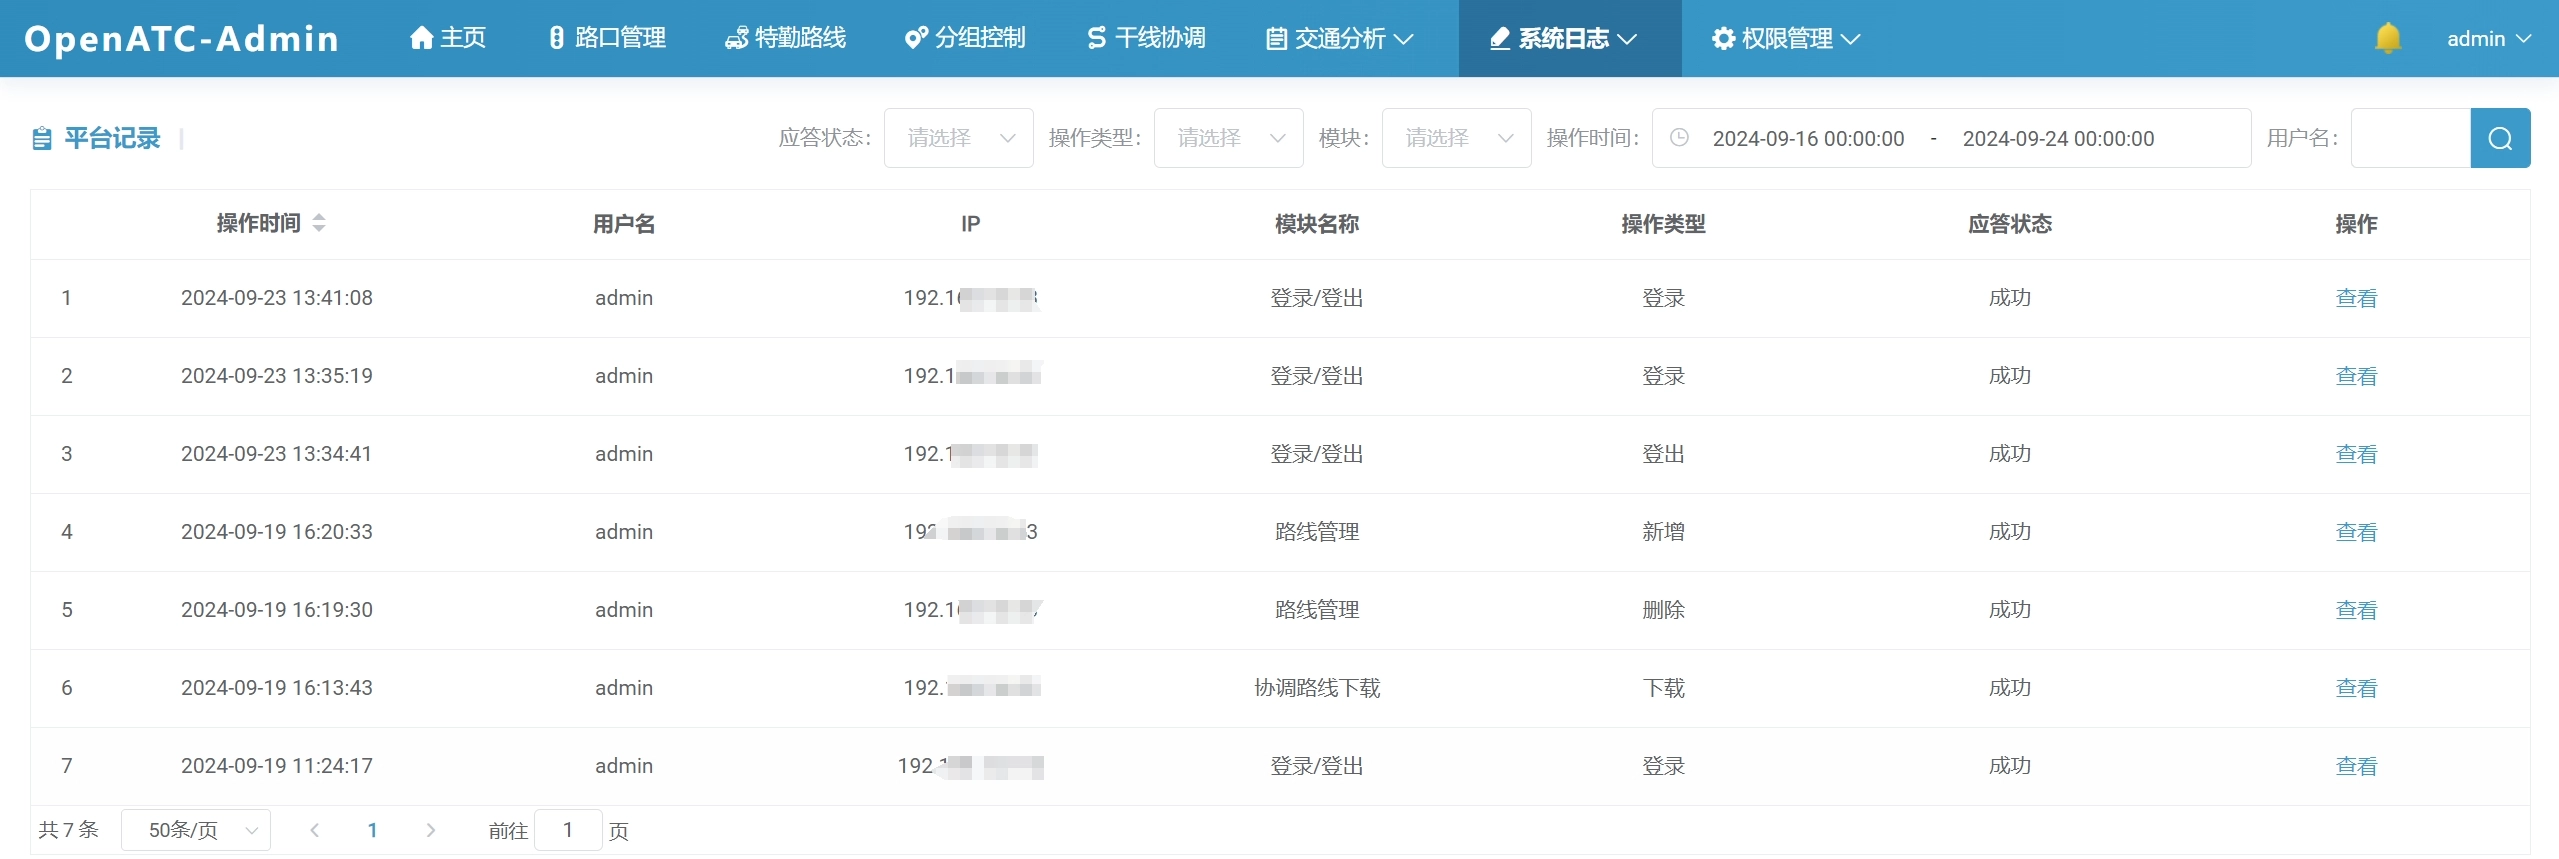Click the 平台记录 clipboard icon
Viewport: 2559px width, 859px height.
[42, 138]
